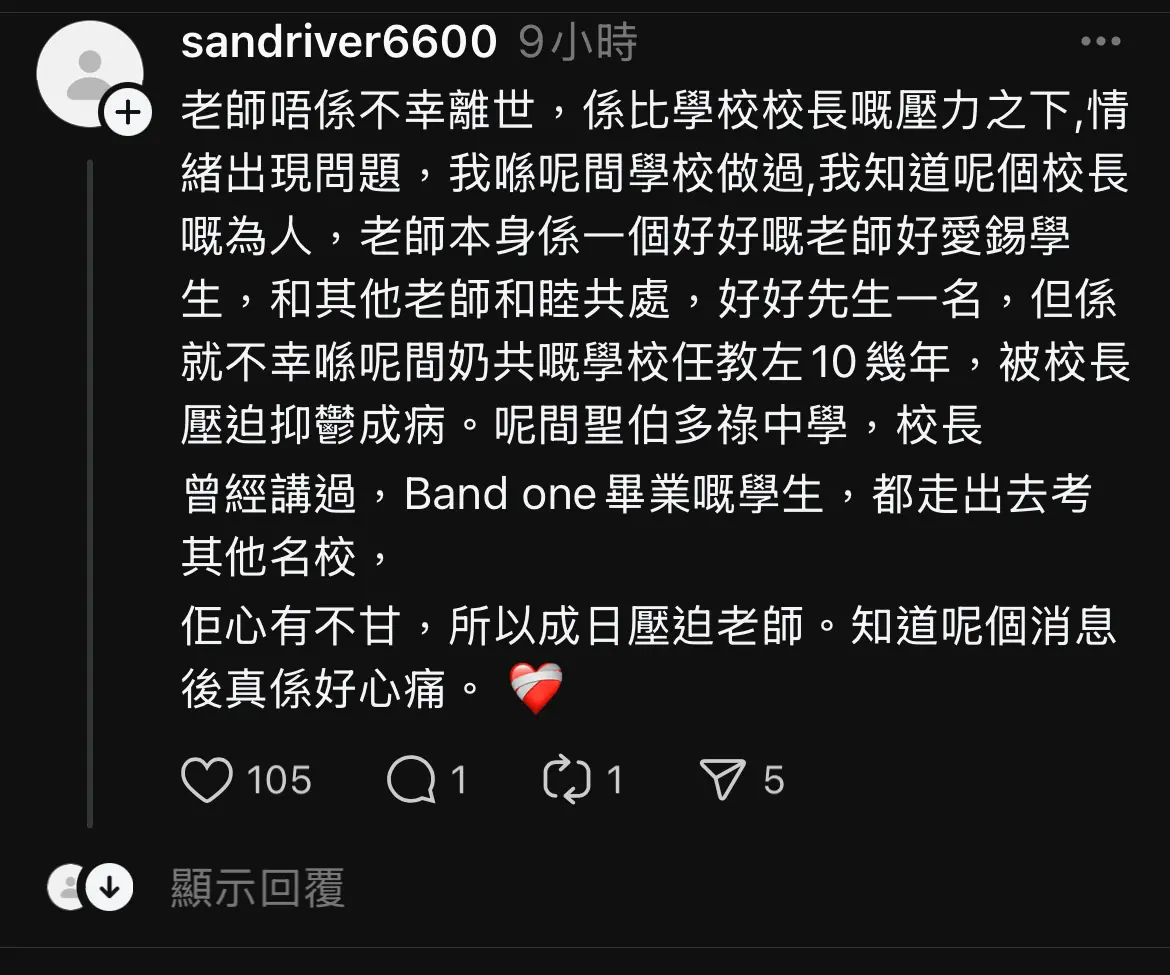The height and width of the screenshot is (975, 1170).
Task: Click the post's opening line 老師唔係不幸離世
Action: tap(358, 110)
